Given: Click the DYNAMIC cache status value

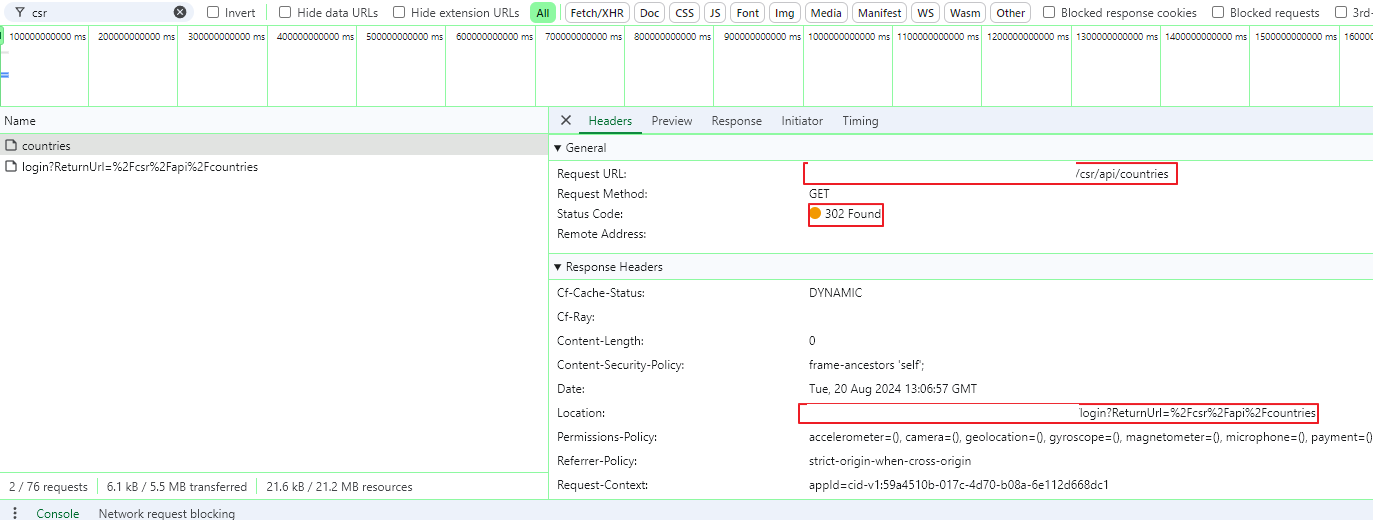Looking at the screenshot, I should pyautogui.click(x=835, y=293).
